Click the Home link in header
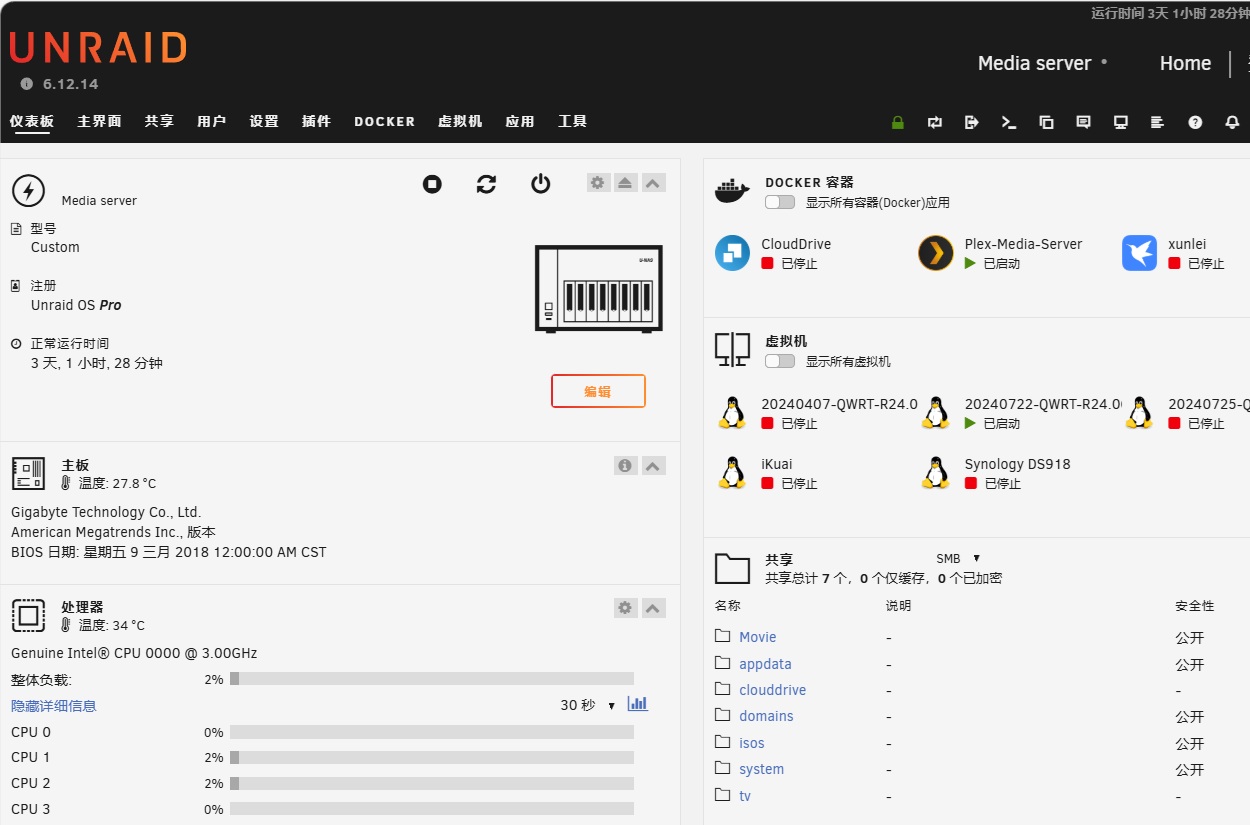The height and width of the screenshot is (825, 1250). click(1185, 63)
